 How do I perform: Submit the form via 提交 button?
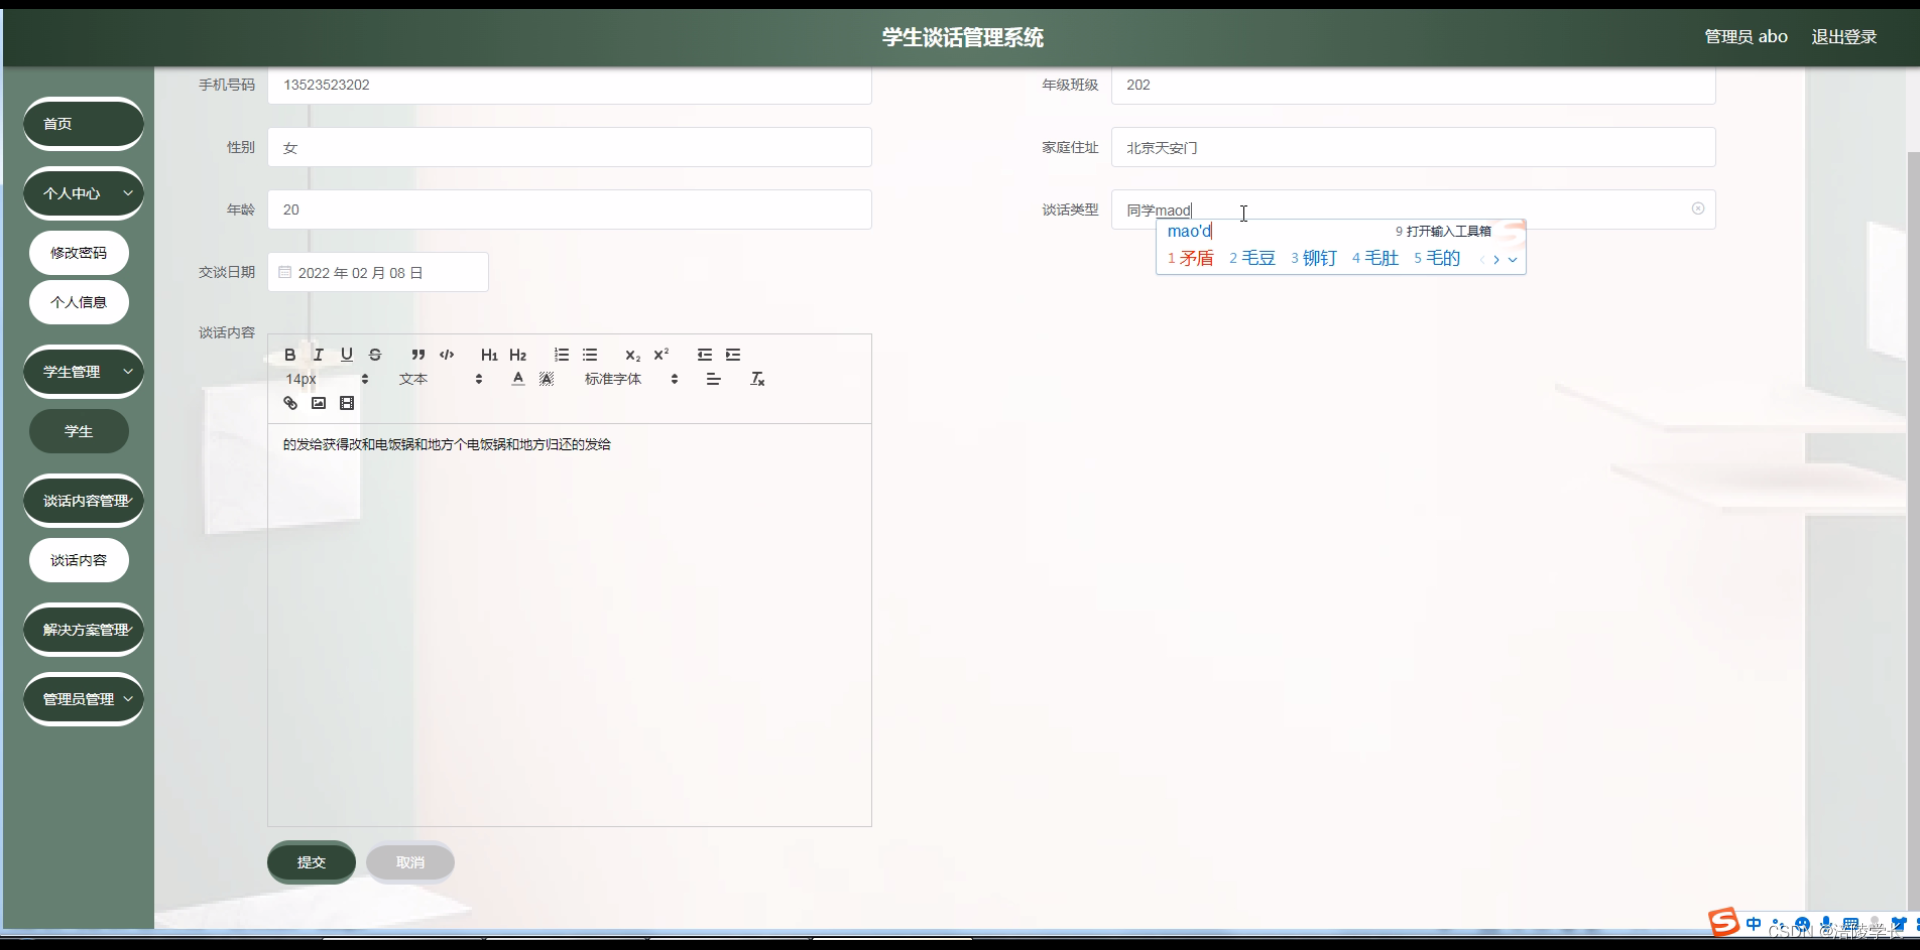click(311, 862)
